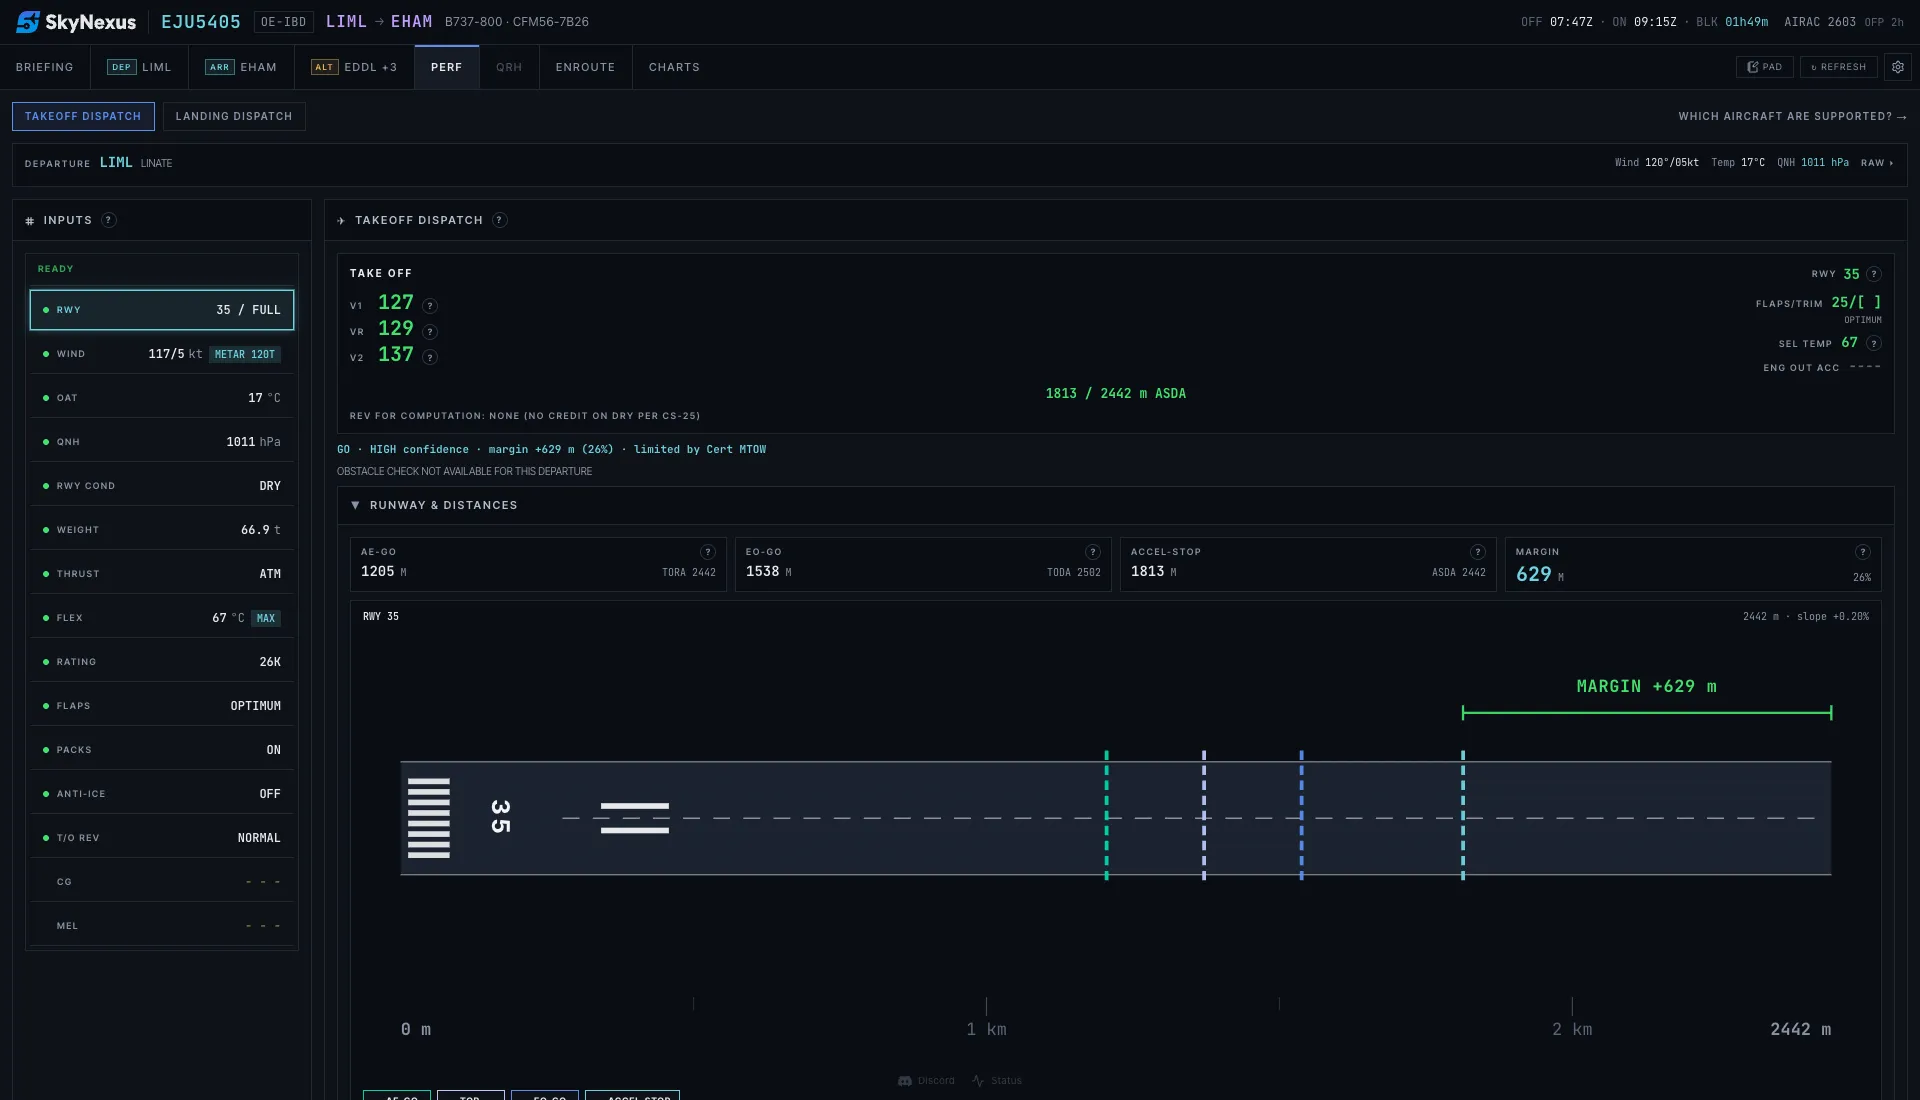Toggle the METAR 120T wind badge
This screenshot has height=1100, width=1920.
(x=245, y=355)
